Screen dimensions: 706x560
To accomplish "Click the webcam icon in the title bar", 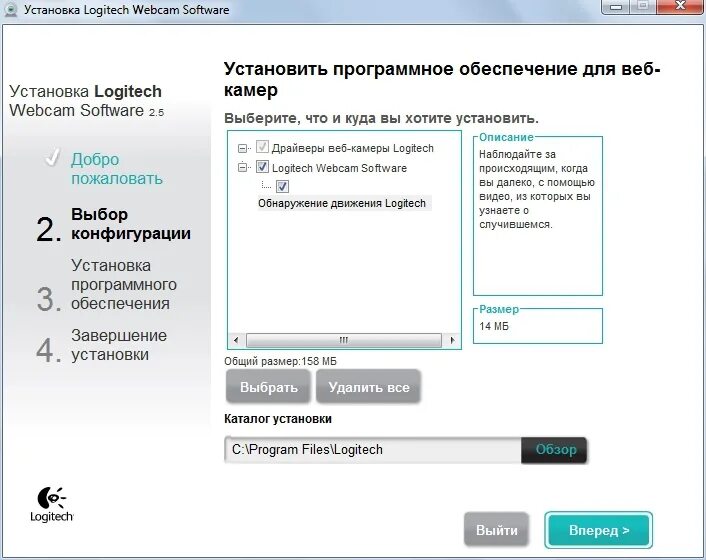I will coord(11,9).
